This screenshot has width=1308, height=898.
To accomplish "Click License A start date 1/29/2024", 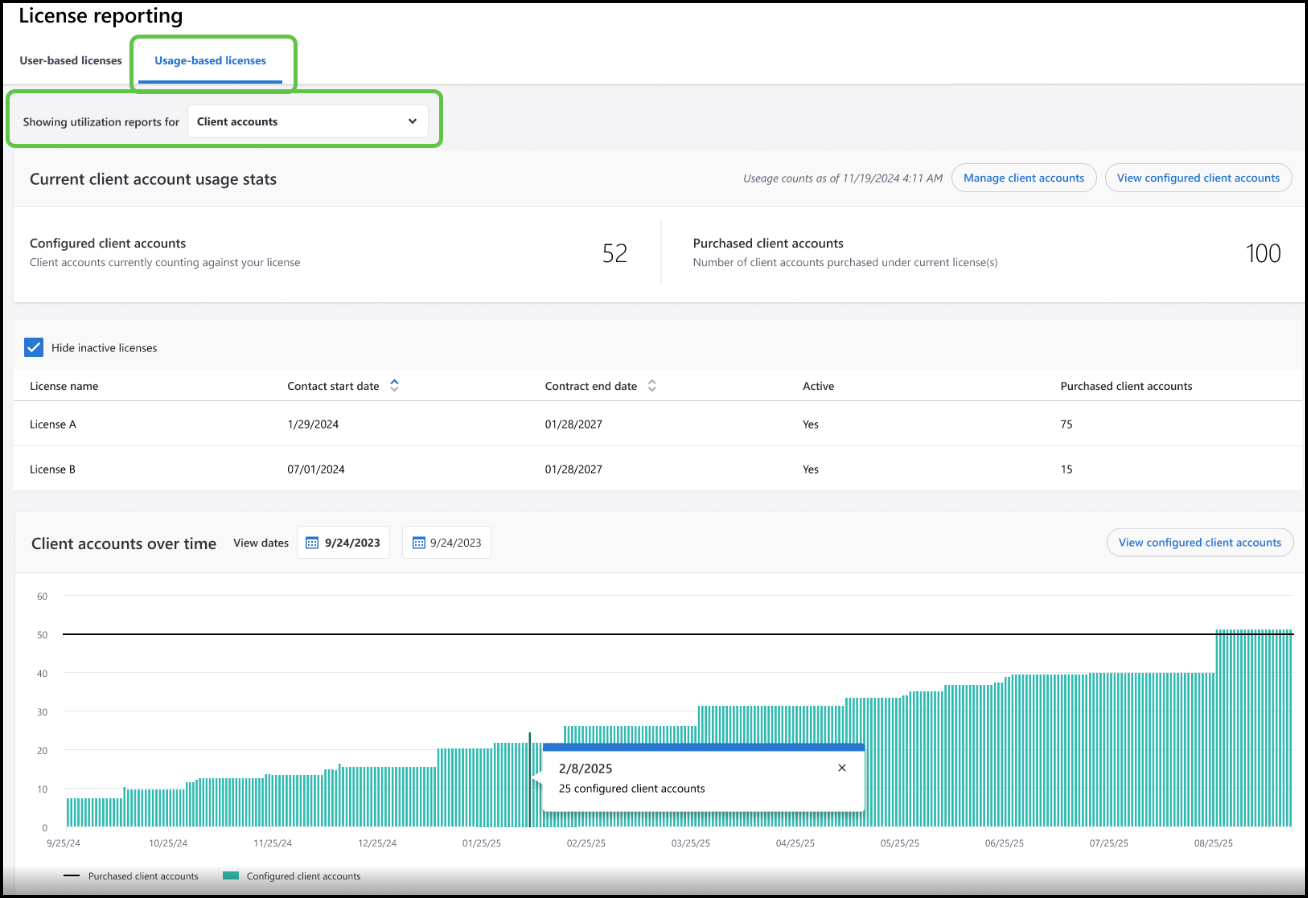I will click(x=313, y=424).
